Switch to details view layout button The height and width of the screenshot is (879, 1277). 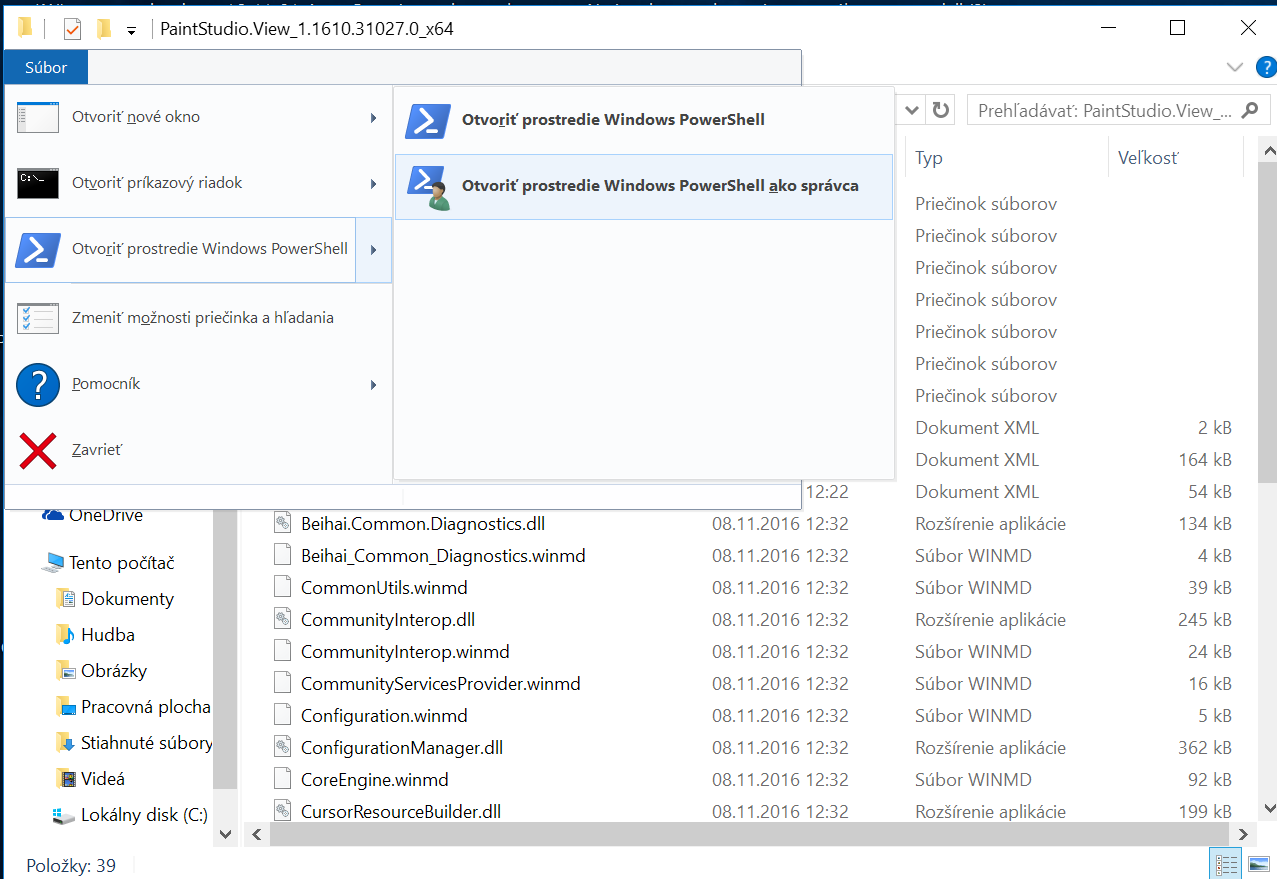tap(1226, 866)
